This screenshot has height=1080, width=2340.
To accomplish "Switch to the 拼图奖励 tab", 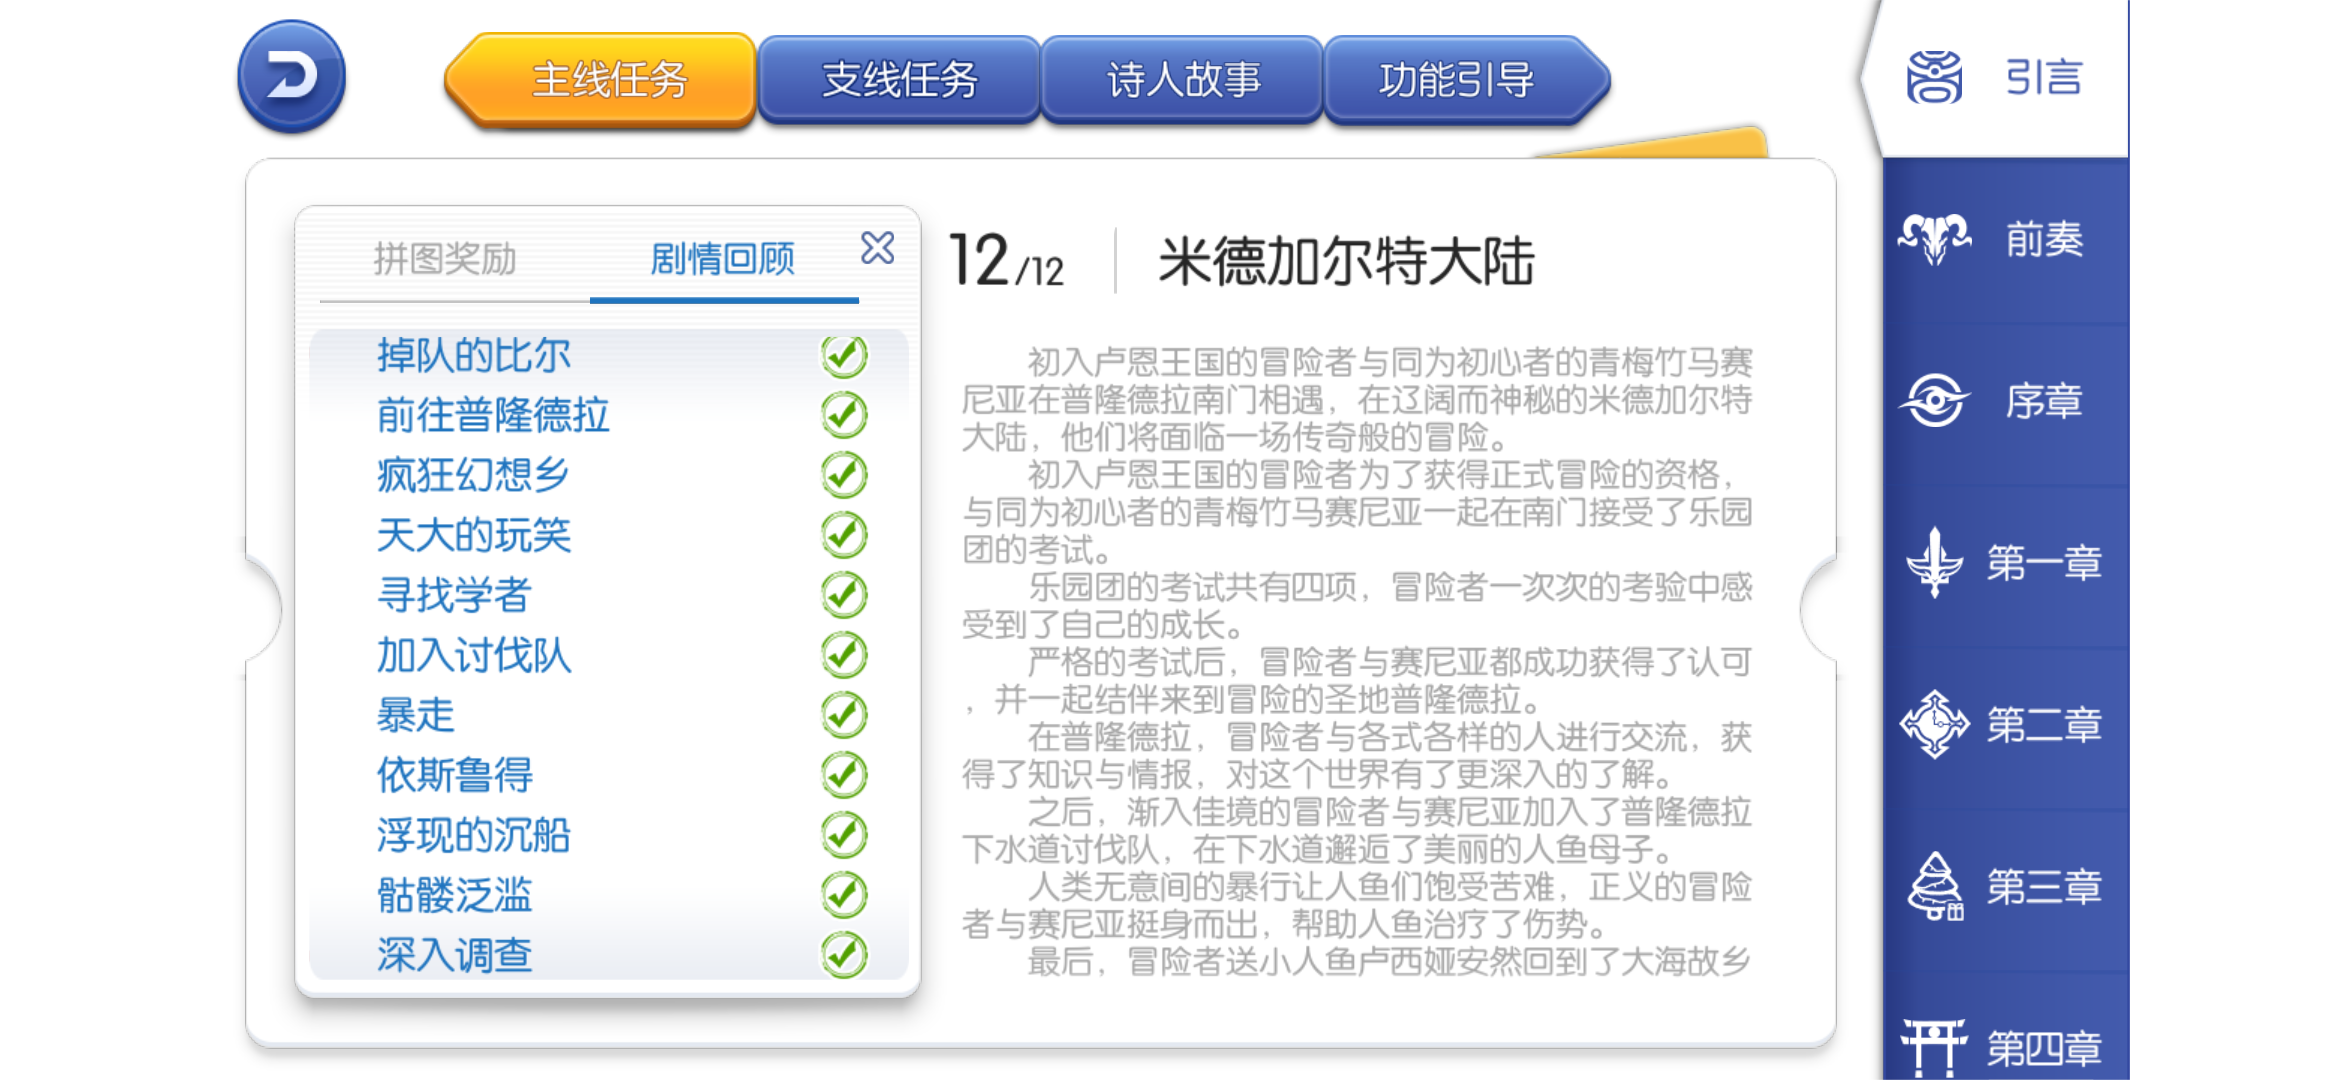I will point(445,260).
